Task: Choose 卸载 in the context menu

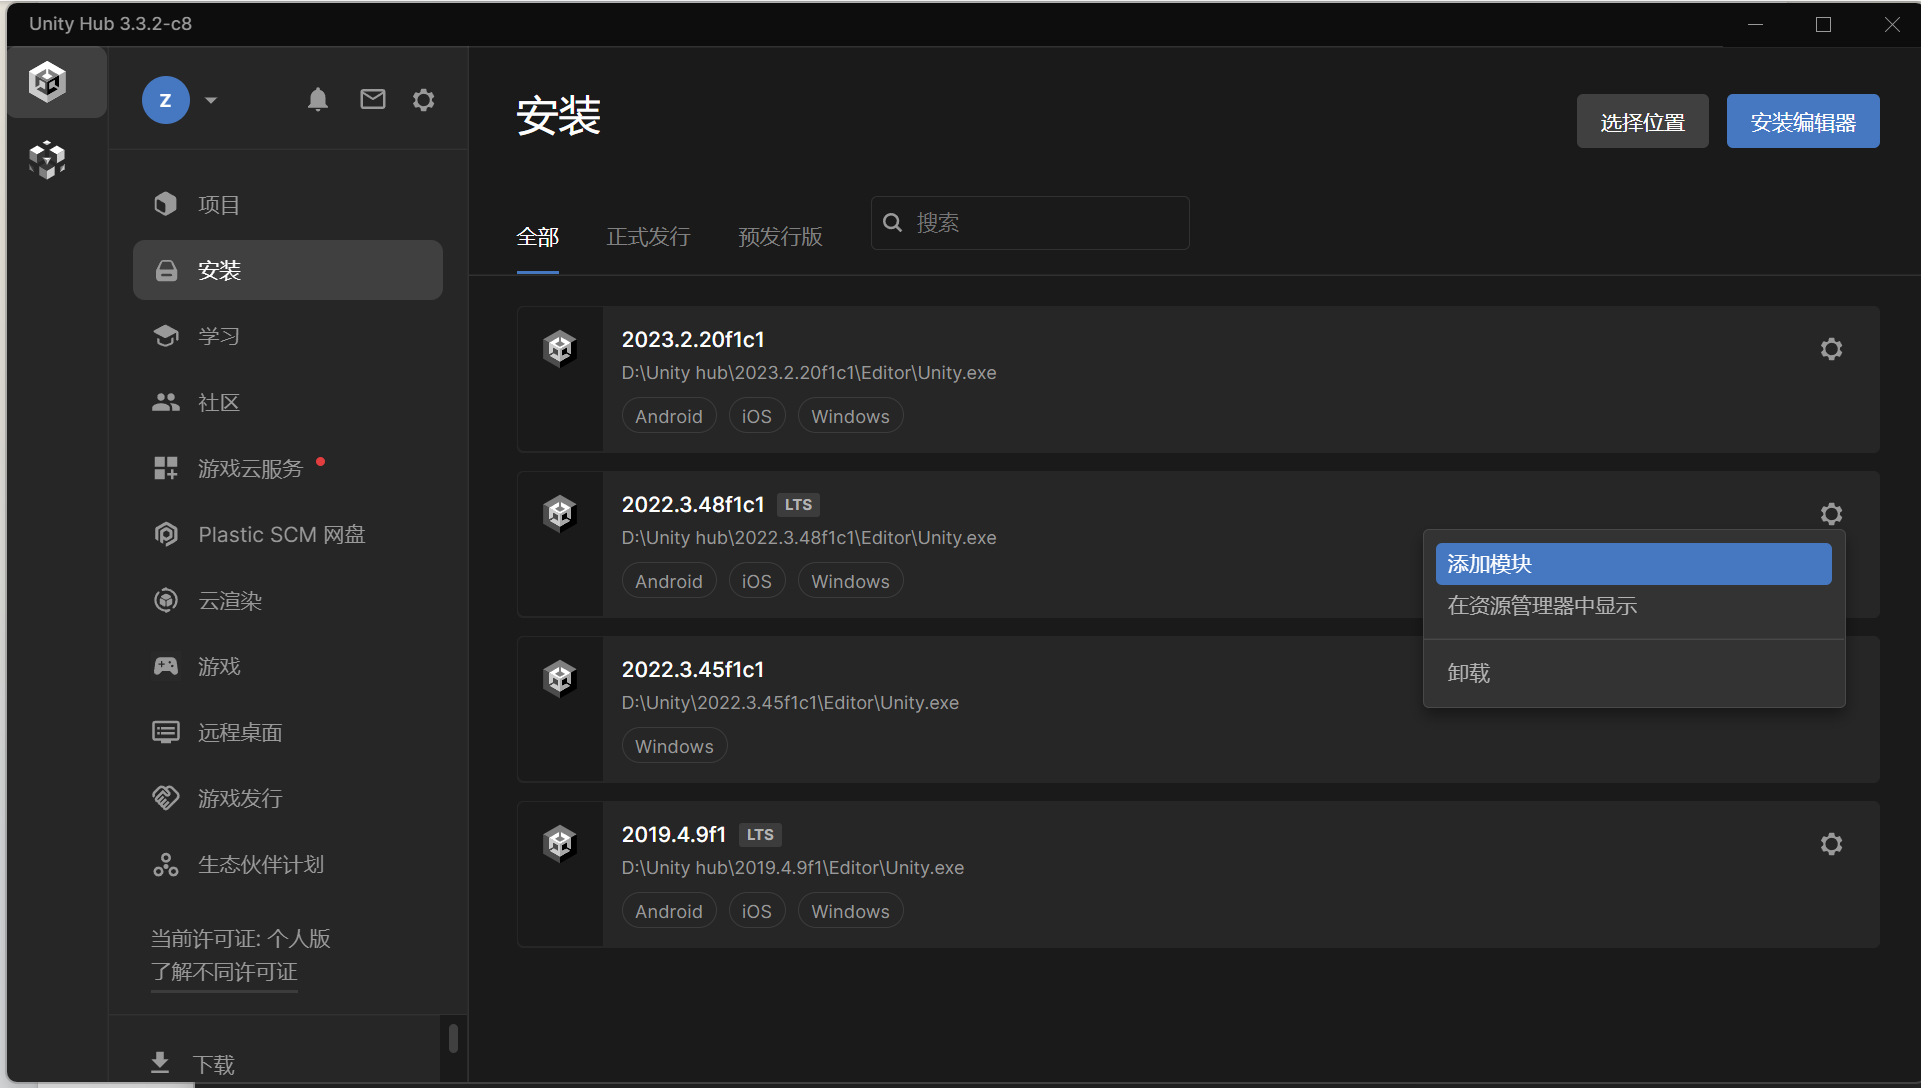Action: tap(1634, 673)
